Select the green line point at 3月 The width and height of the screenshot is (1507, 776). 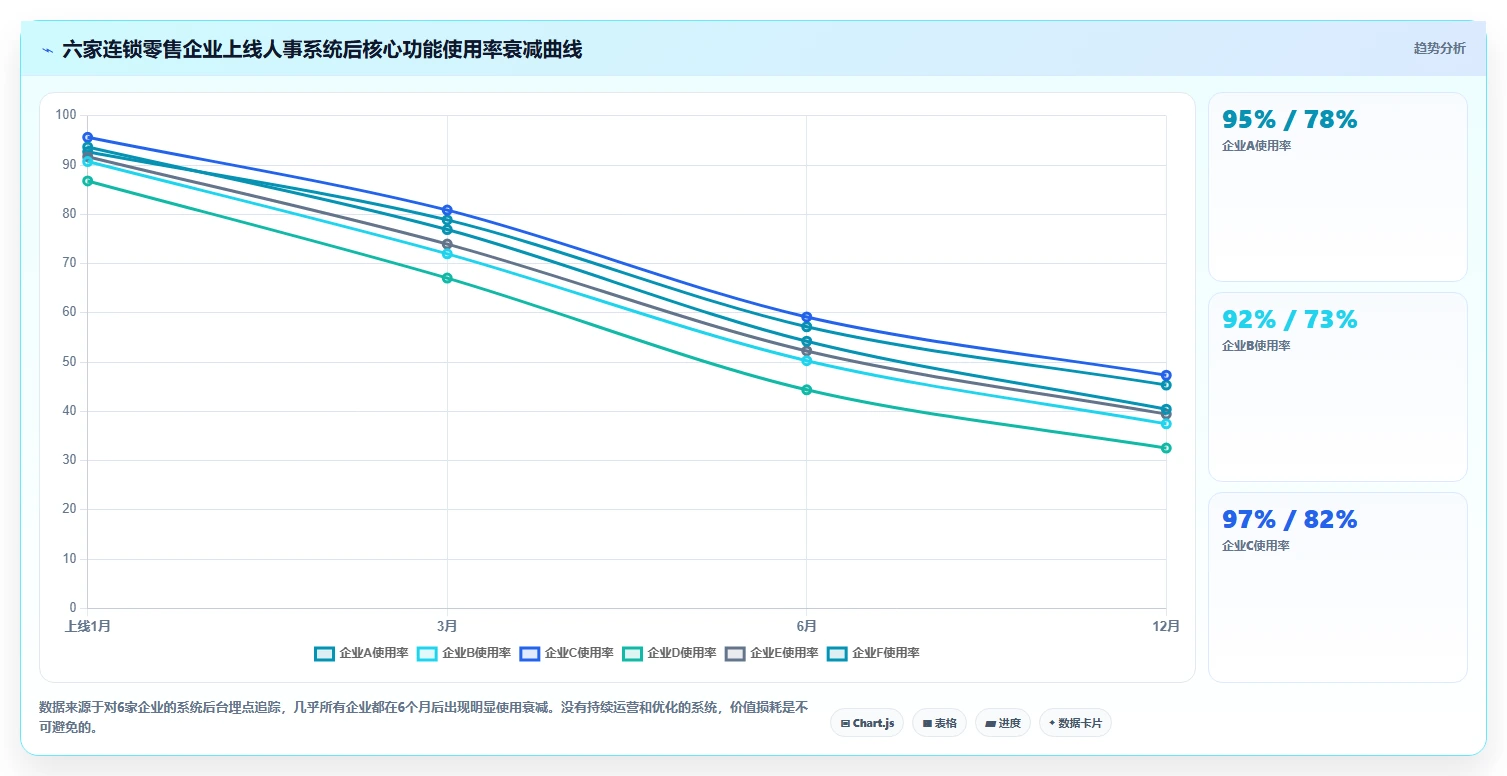pos(447,278)
